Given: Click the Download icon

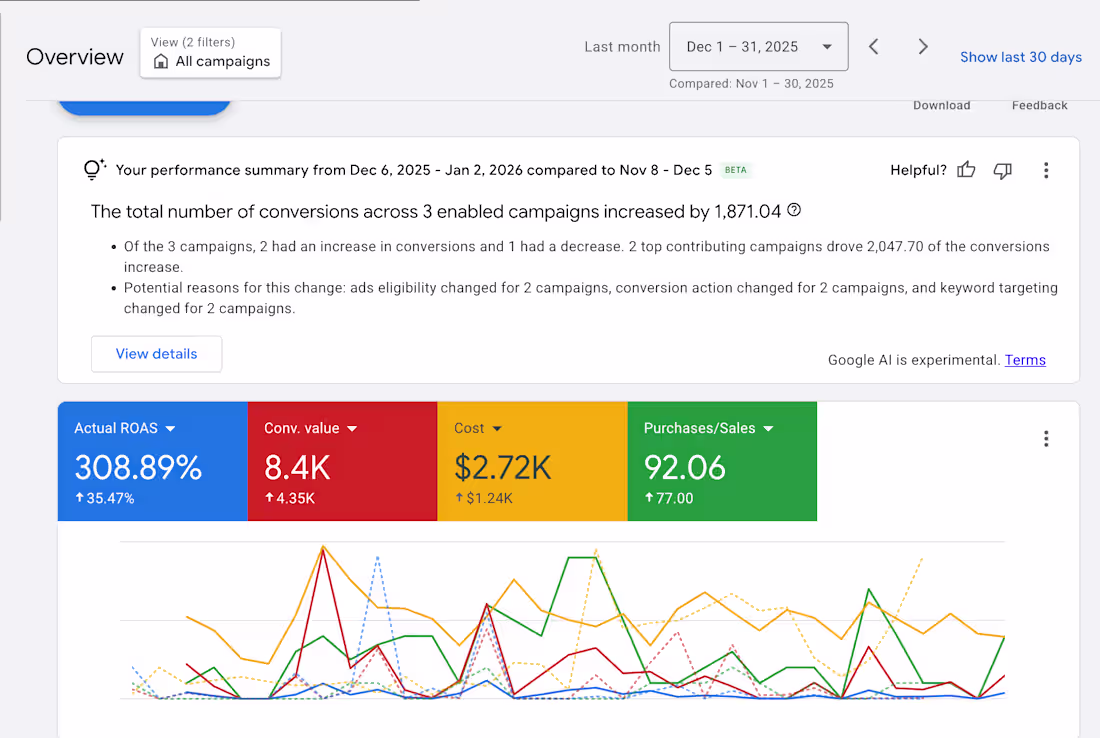Looking at the screenshot, I should (941, 105).
